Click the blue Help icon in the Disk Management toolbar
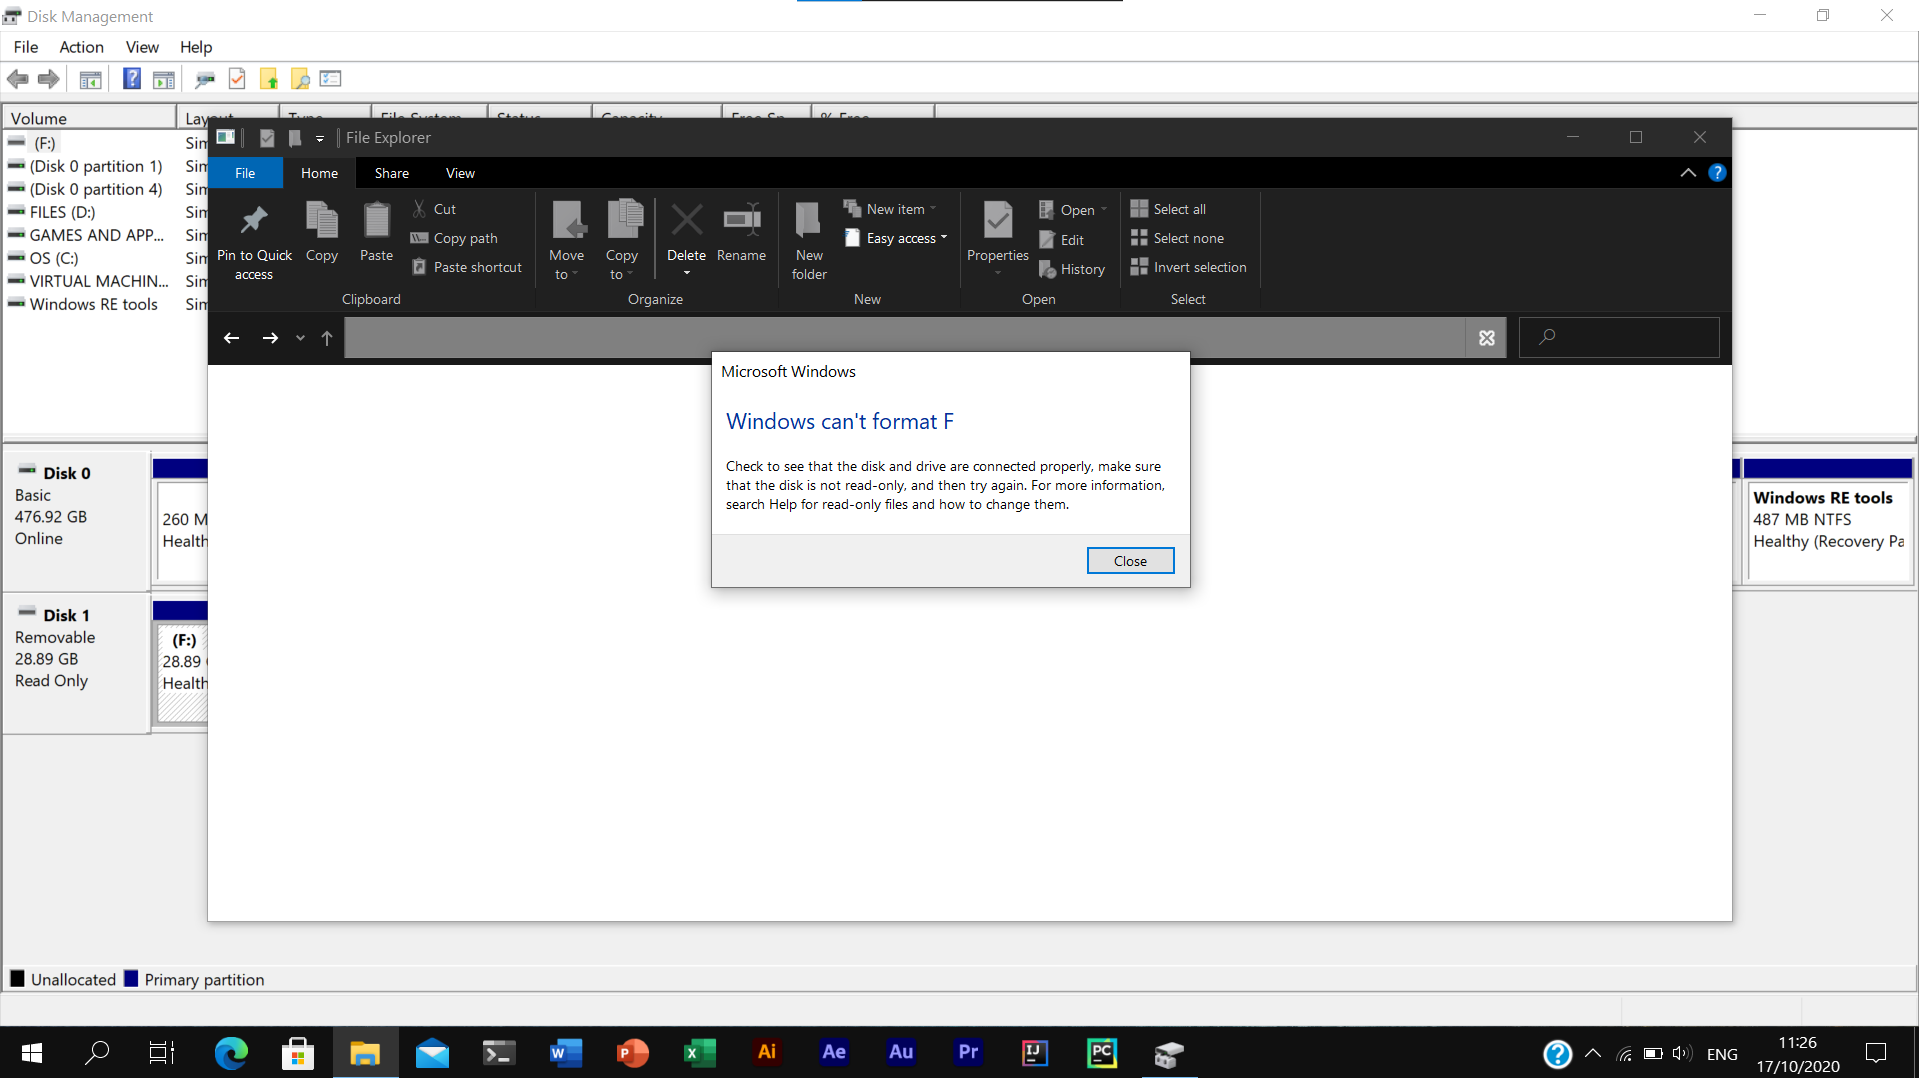The image size is (1919, 1078). click(x=131, y=79)
